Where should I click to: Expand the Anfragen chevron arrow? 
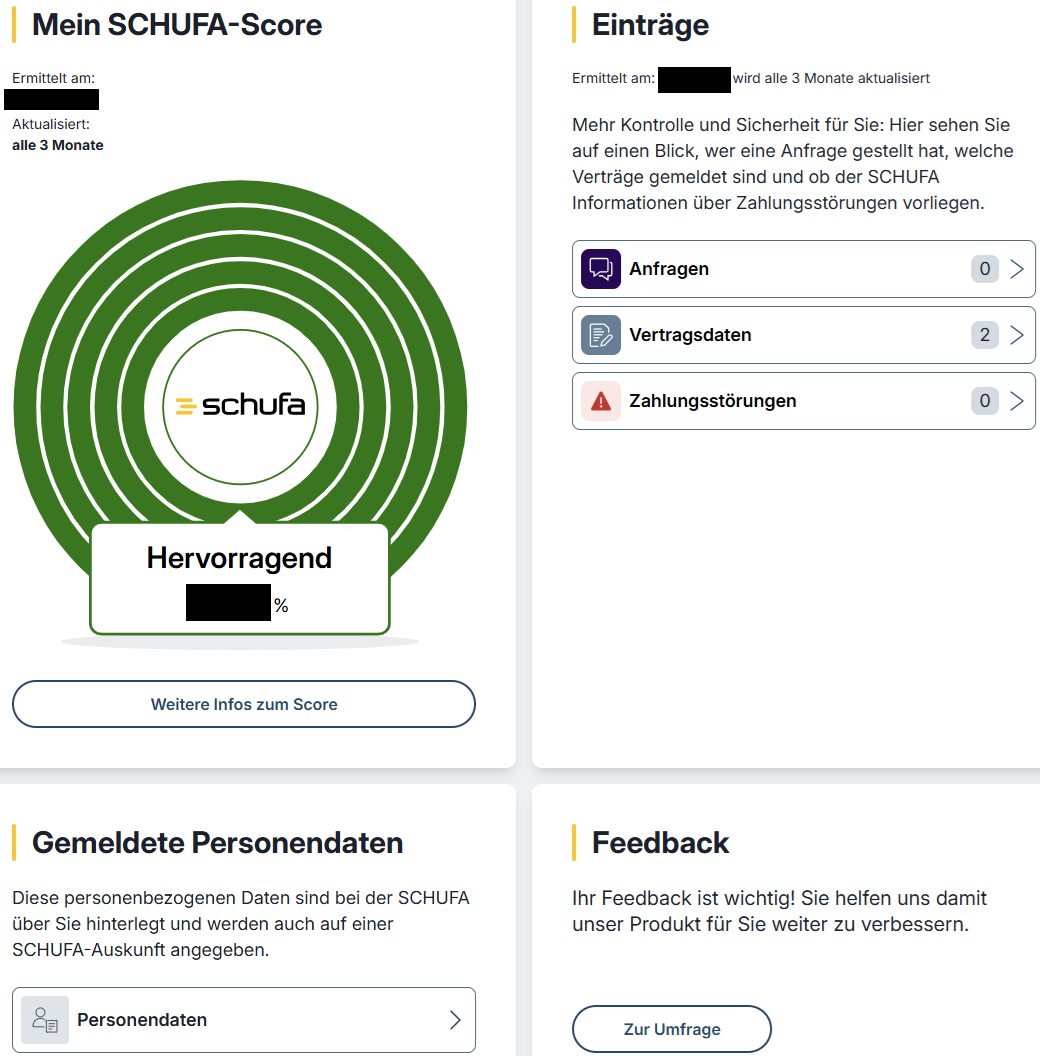pyautogui.click(x=1017, y=269)
